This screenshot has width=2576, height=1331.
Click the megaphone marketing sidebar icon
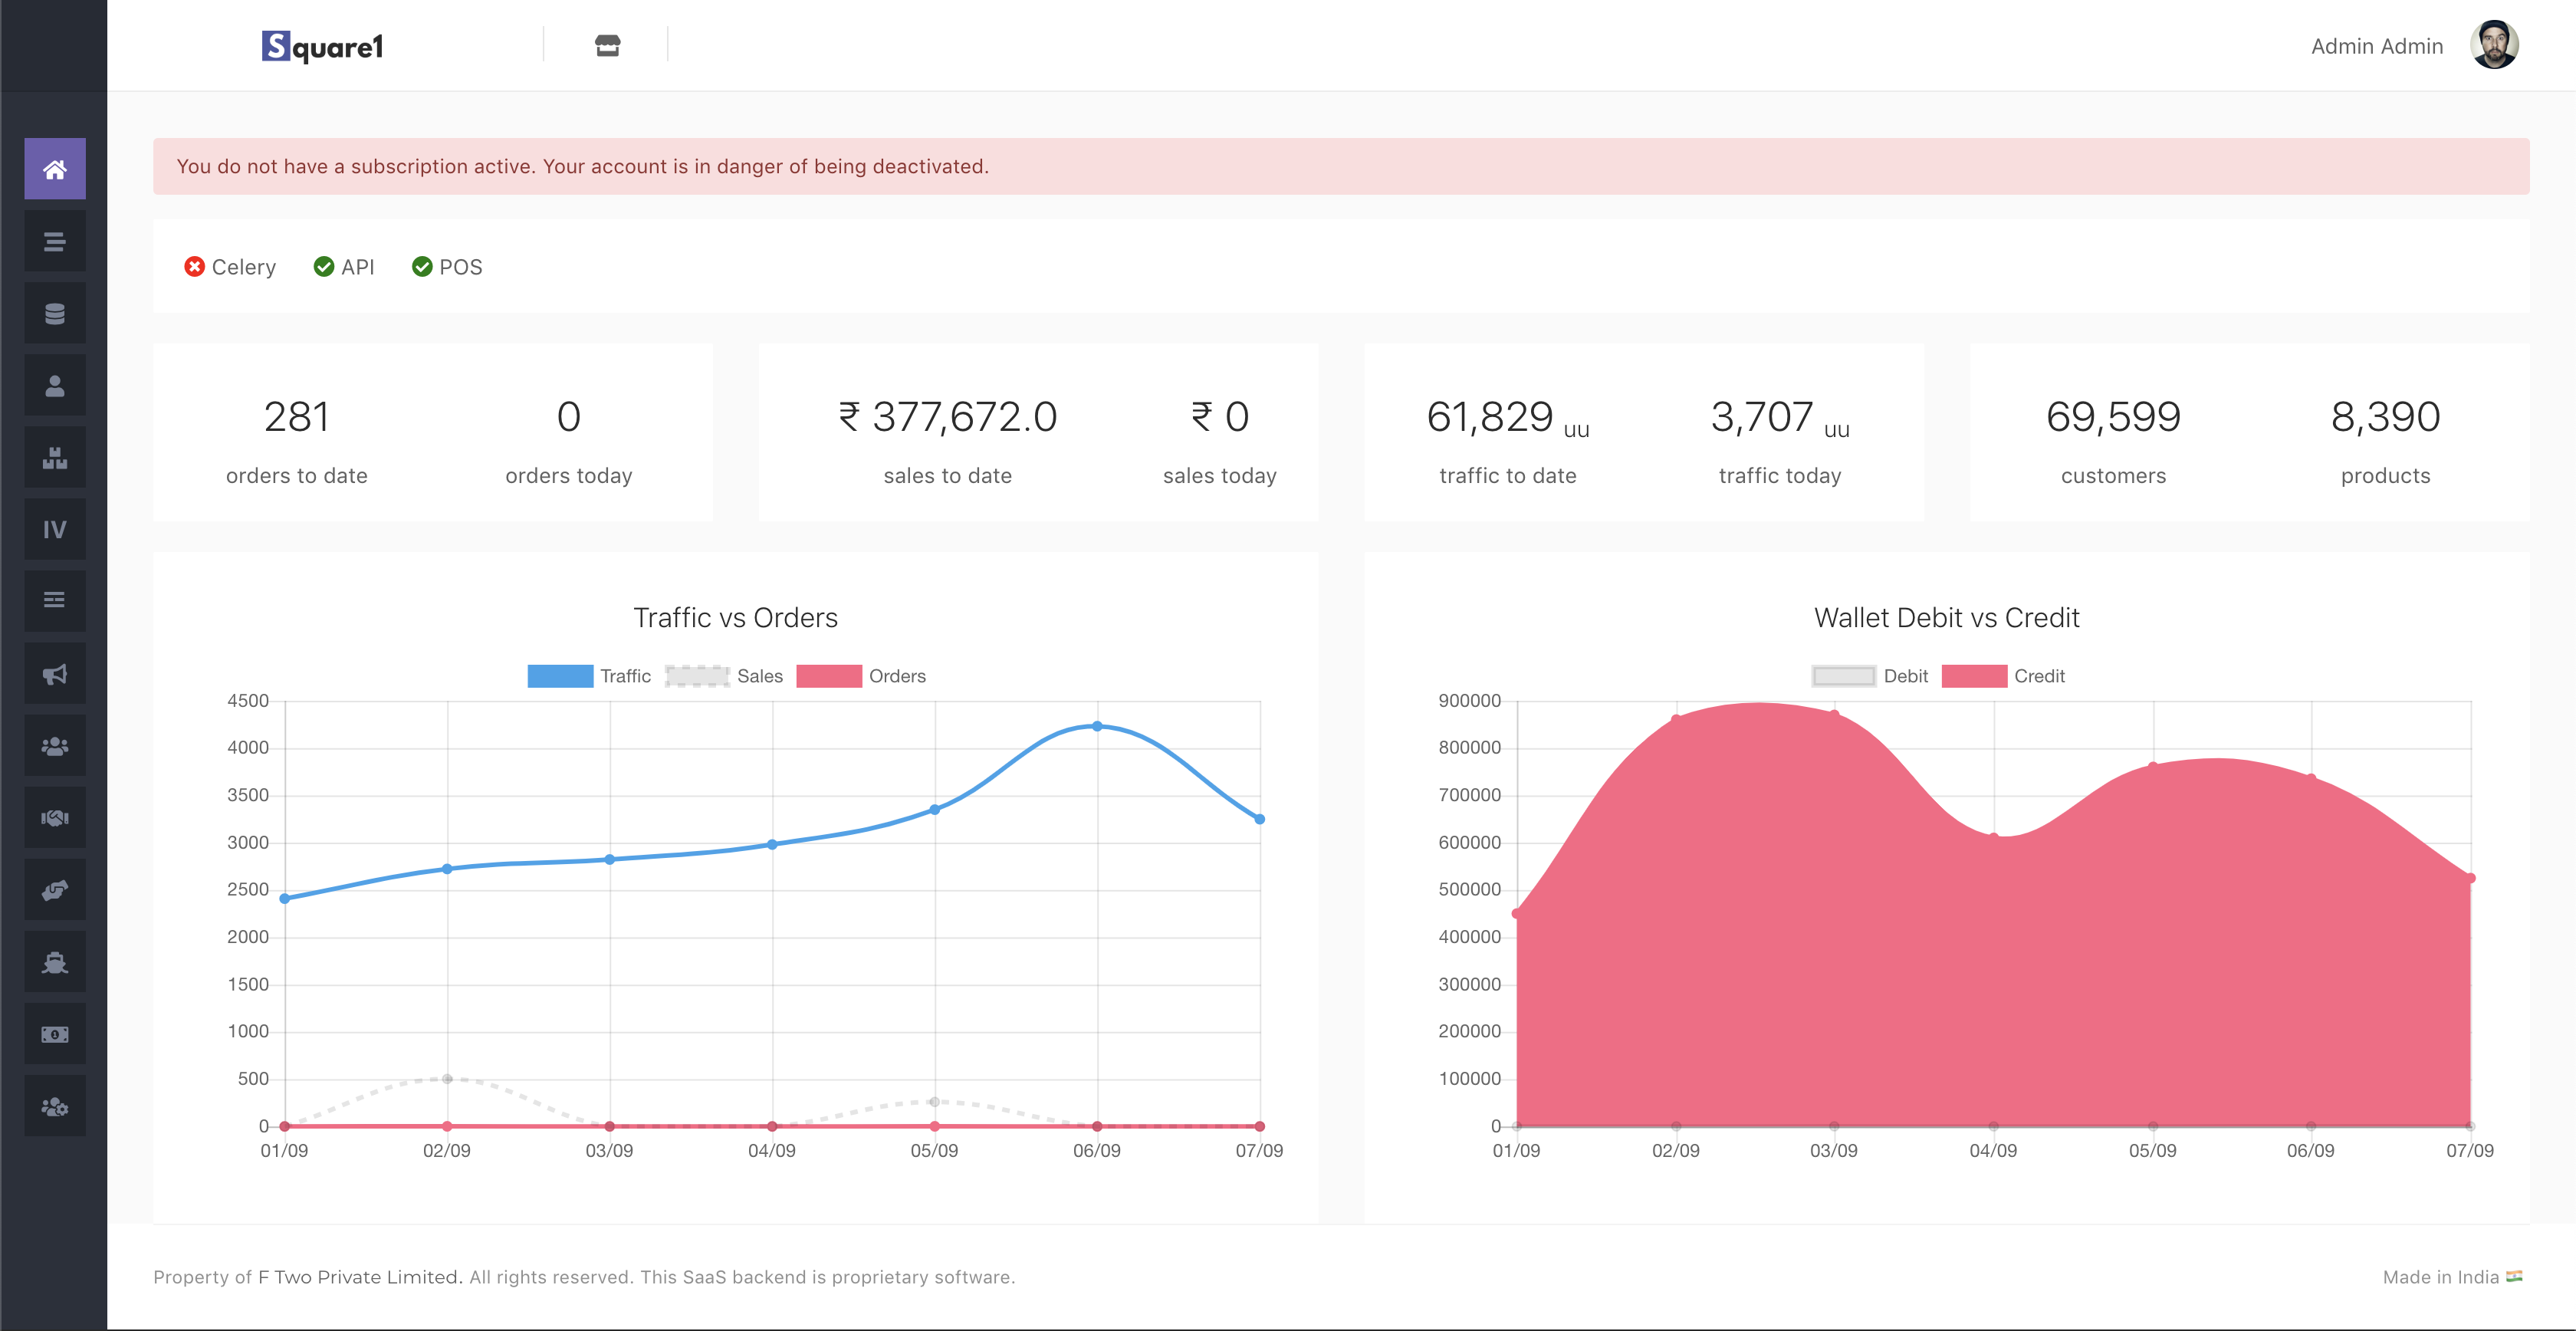pos(55,674)
